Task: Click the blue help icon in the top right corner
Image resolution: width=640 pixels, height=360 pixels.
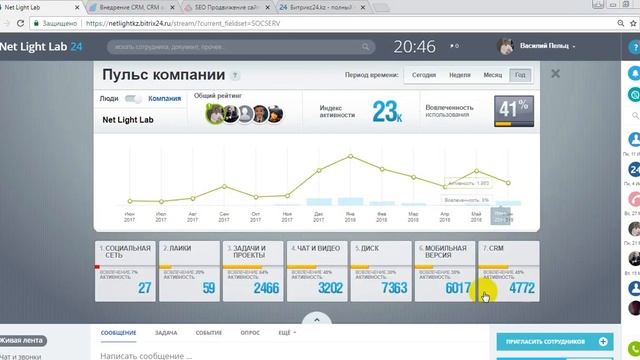Action: [x=635, y=47]
